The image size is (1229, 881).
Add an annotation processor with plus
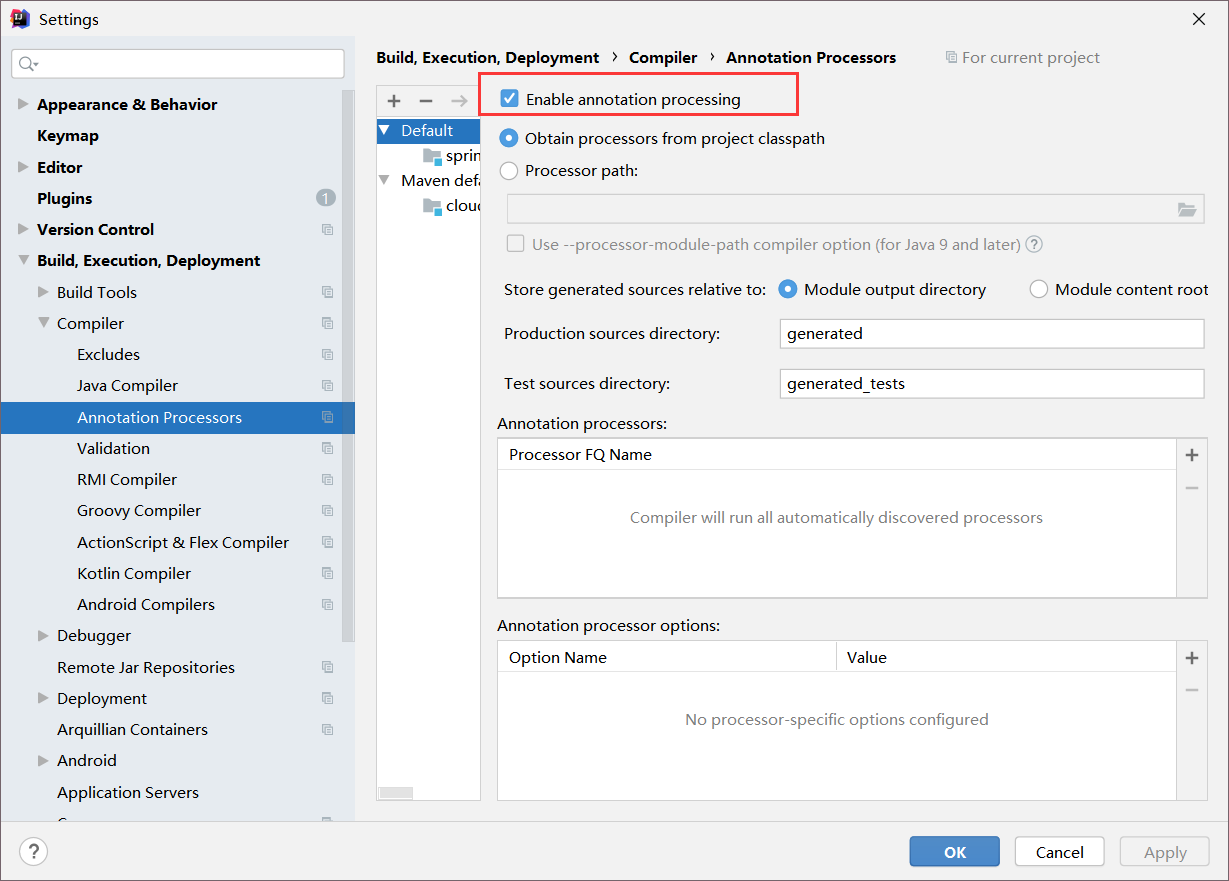point(1192,455)
